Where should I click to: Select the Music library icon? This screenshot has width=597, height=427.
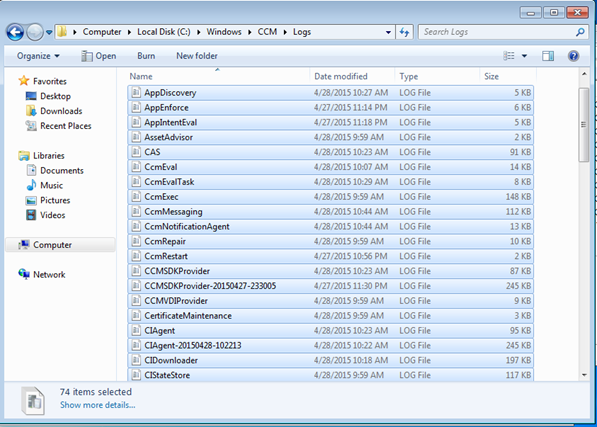[x=31, y=185]
